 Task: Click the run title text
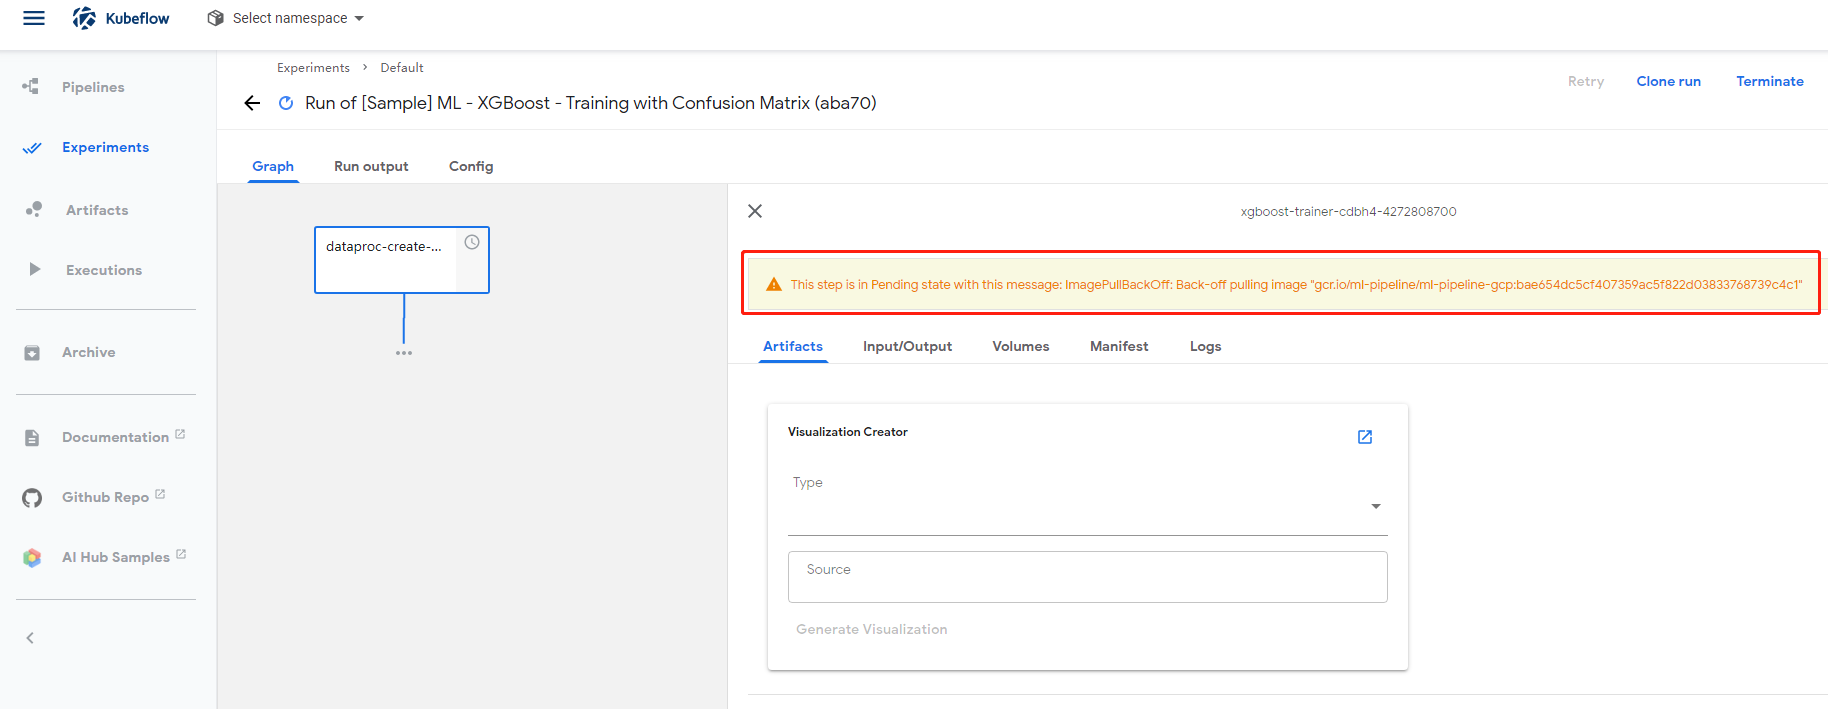590,103
